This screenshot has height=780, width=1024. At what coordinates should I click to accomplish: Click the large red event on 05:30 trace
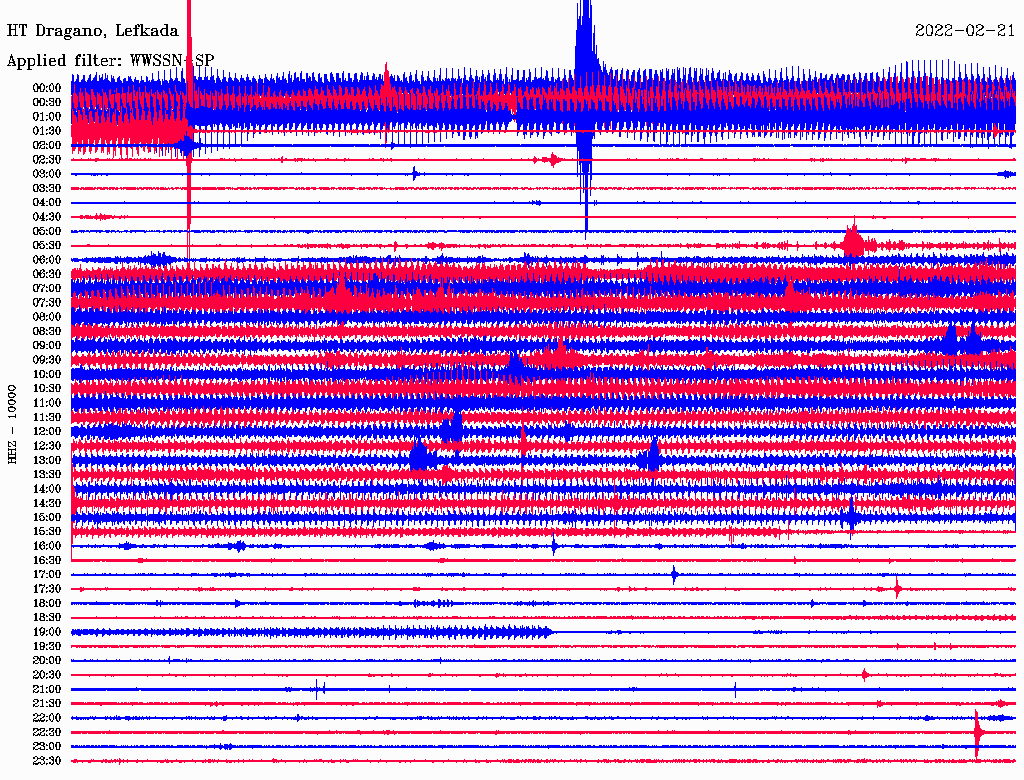tap(853, 243)
